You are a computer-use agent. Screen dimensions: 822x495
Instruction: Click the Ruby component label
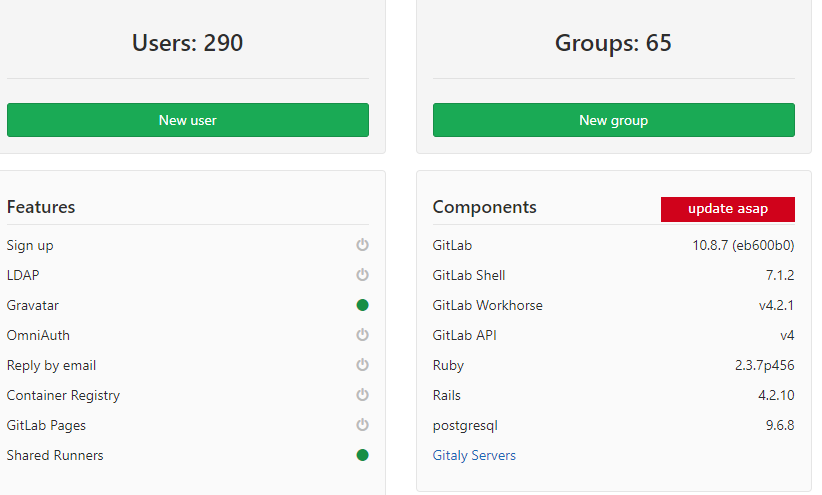(448, 365)
